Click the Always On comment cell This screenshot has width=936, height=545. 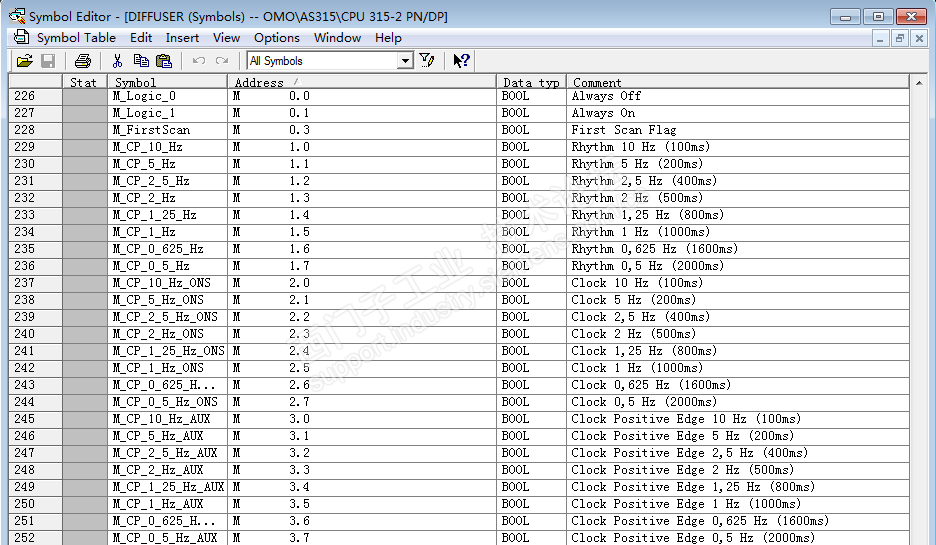click(738, 113)
